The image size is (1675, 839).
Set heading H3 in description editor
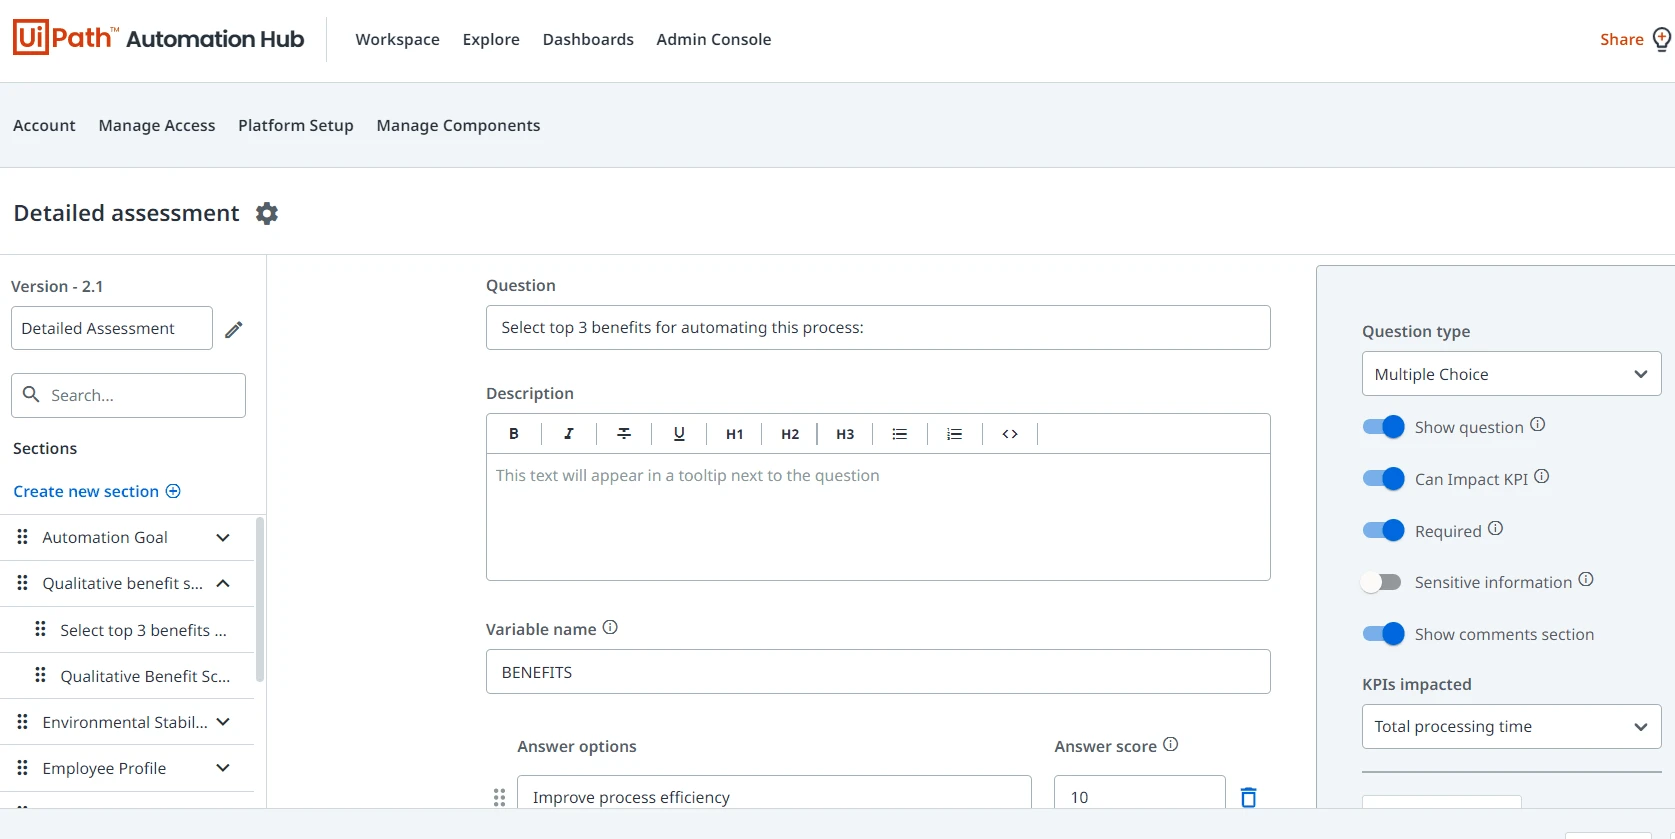coord(845,434)
